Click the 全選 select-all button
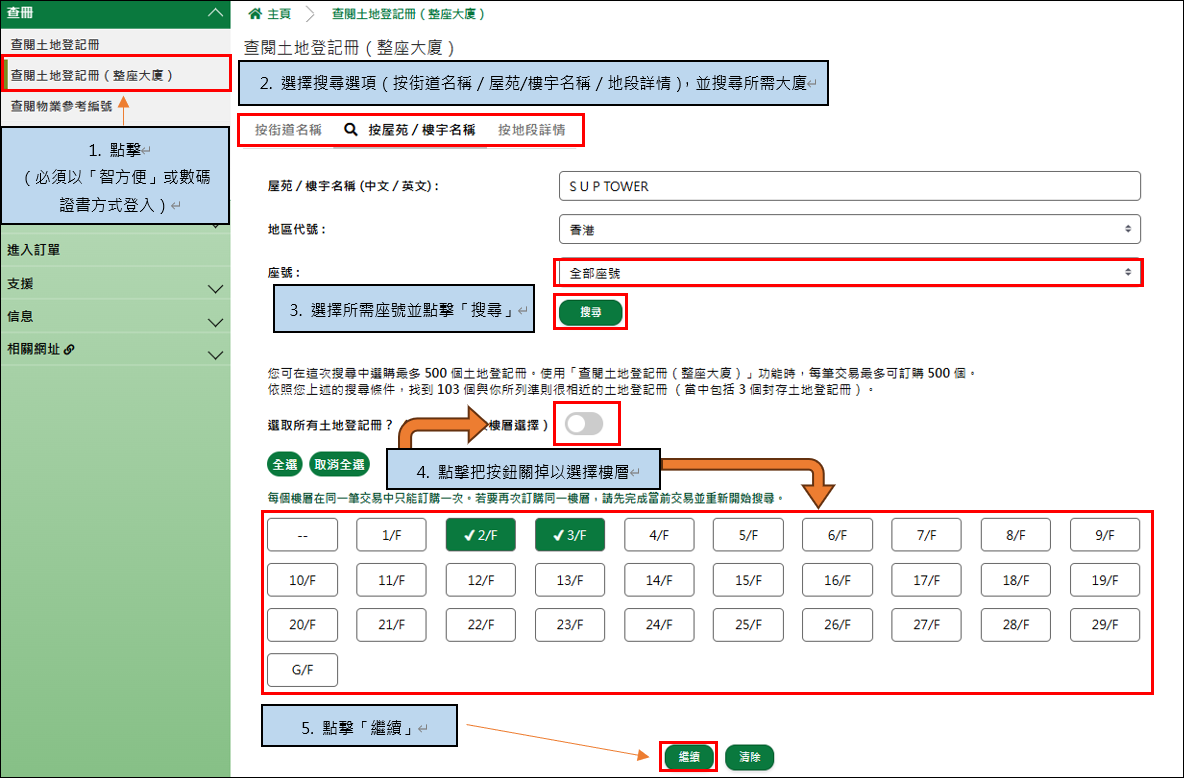The image size is (1184, 778). pos(284,464)
